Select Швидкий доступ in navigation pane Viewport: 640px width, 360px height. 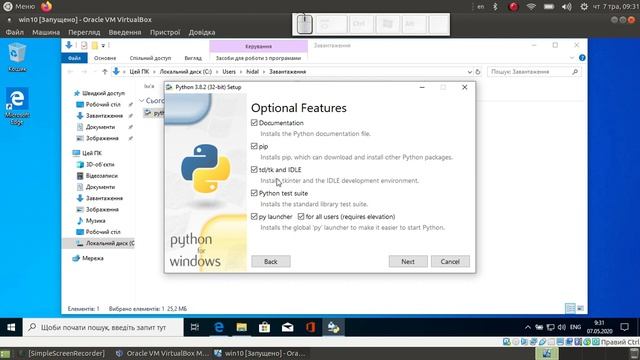pyautogui.click(x=104, y=93)
